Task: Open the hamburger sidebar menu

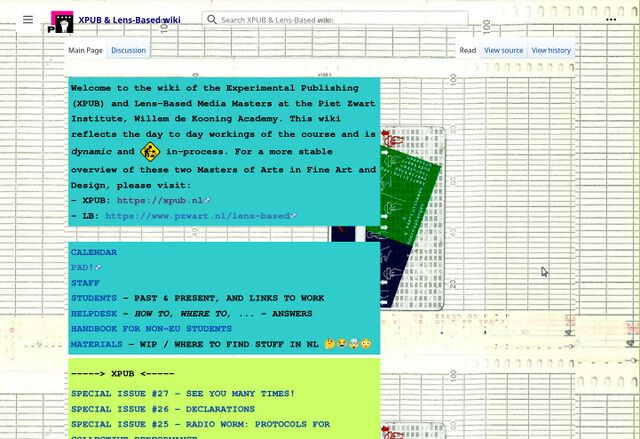Action: coord(28,19)
